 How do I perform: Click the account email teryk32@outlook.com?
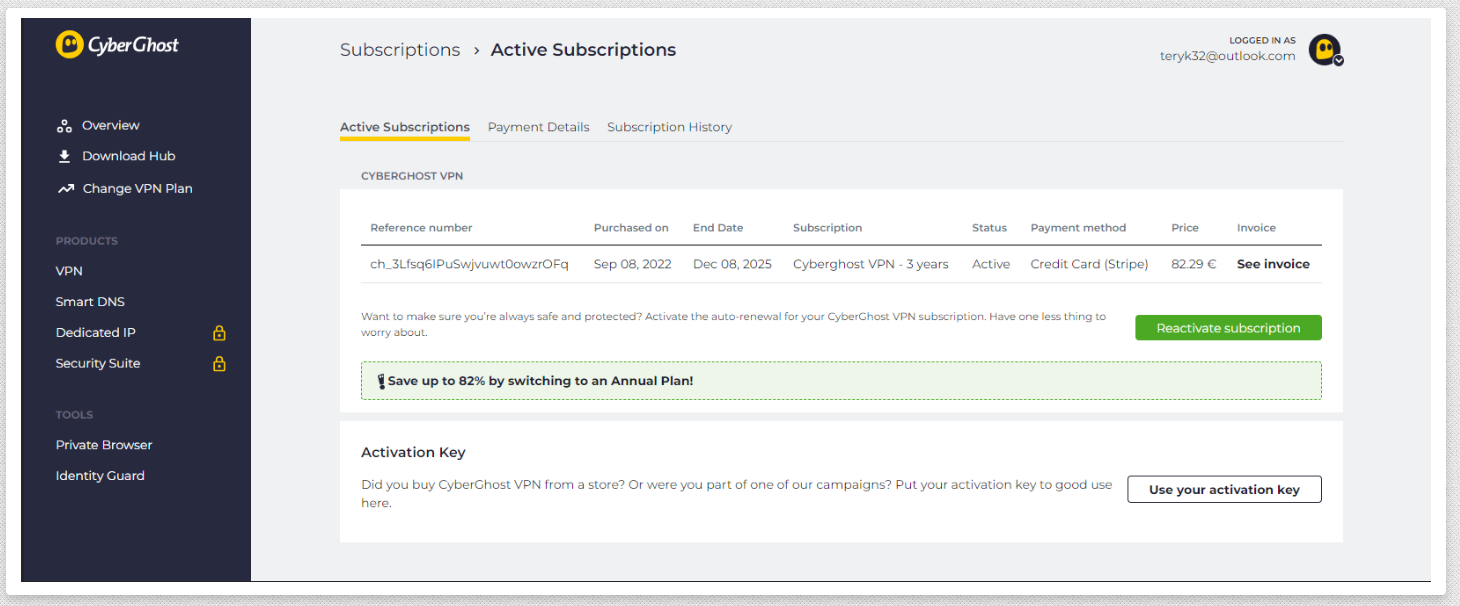coord(1228,56)
